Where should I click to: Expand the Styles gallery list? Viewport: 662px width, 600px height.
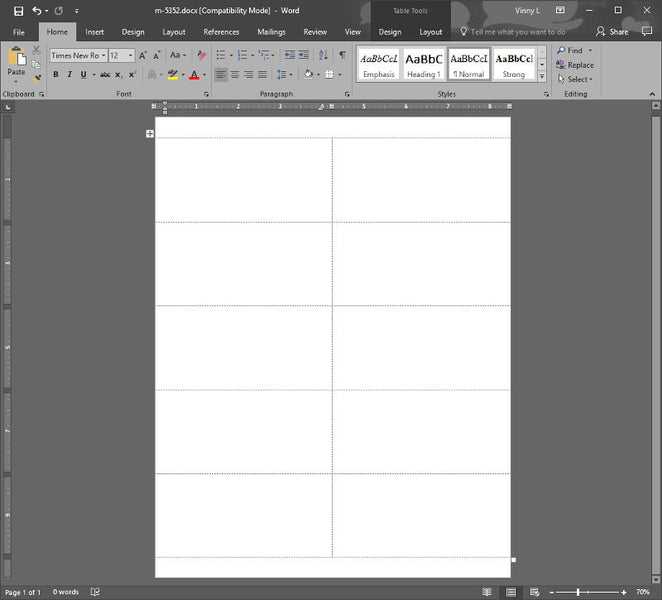[542, 76]
